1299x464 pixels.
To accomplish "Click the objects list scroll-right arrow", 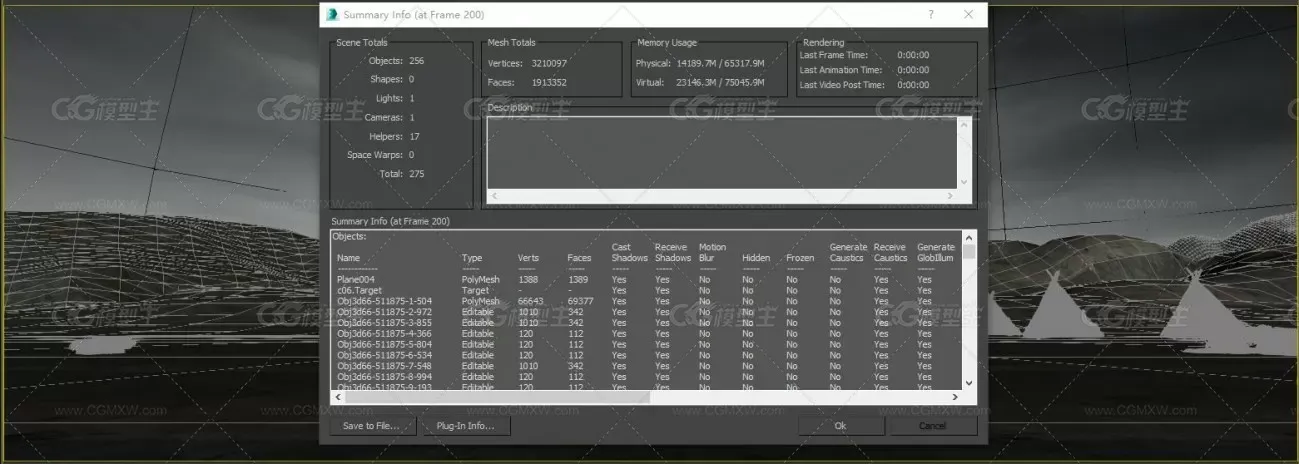I will pos(955,397).
